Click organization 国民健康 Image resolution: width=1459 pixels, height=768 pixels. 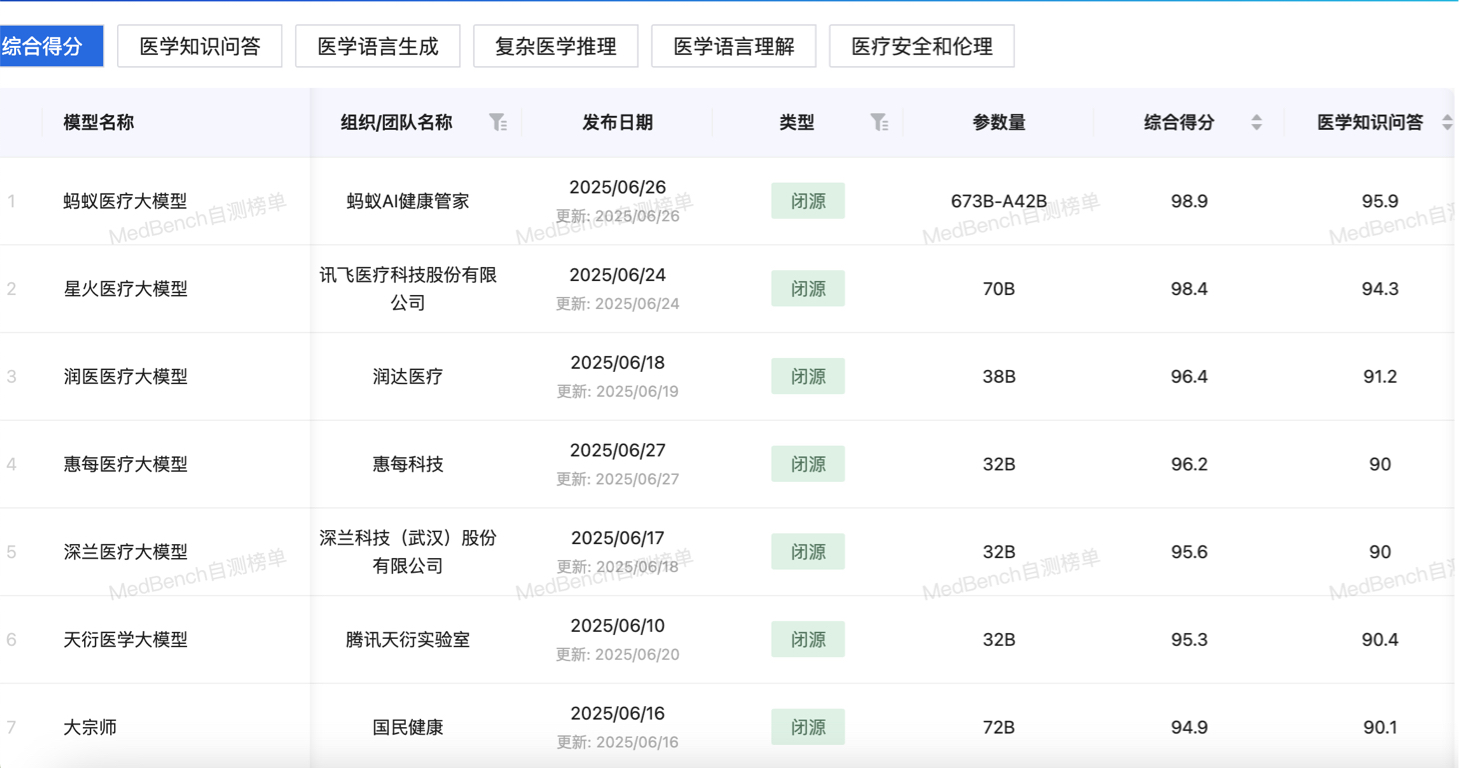pos(408,727)
